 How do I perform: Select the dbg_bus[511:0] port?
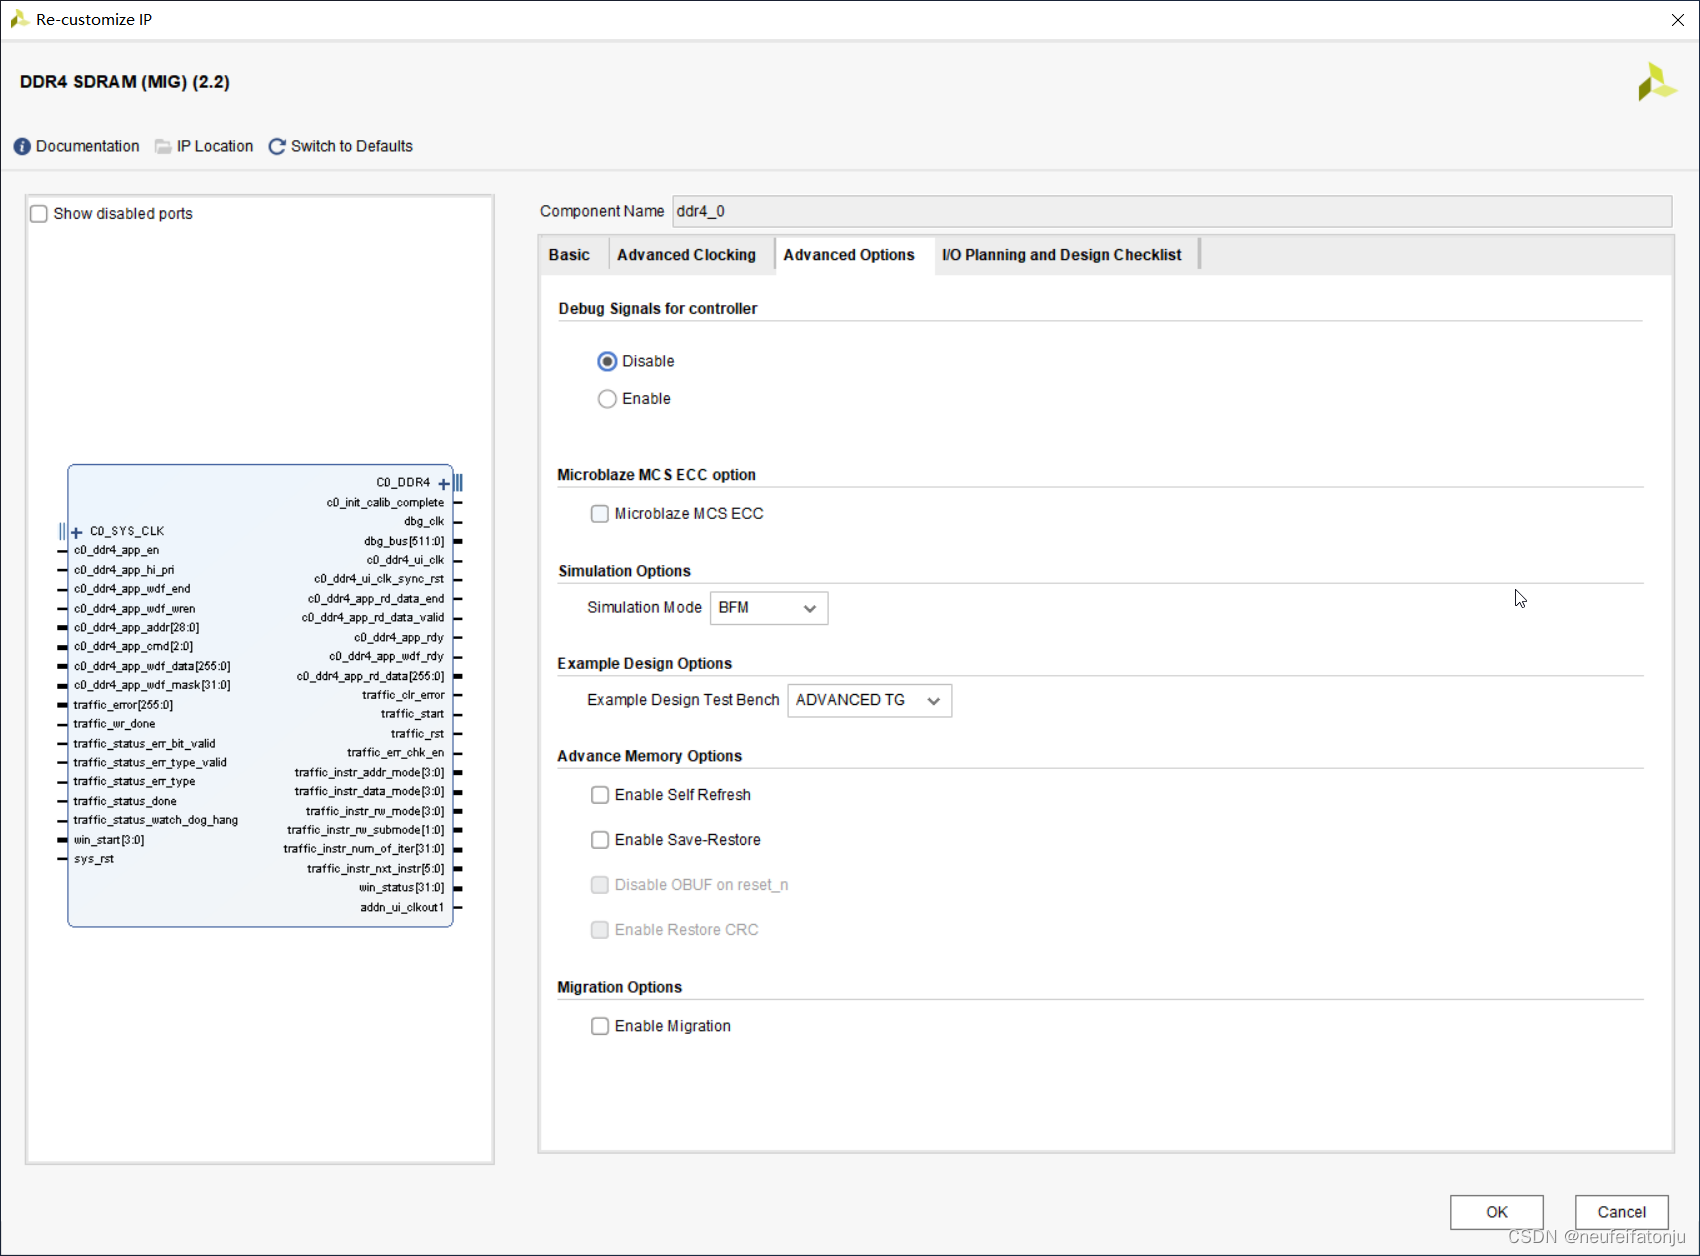click(x=404, y=541)
